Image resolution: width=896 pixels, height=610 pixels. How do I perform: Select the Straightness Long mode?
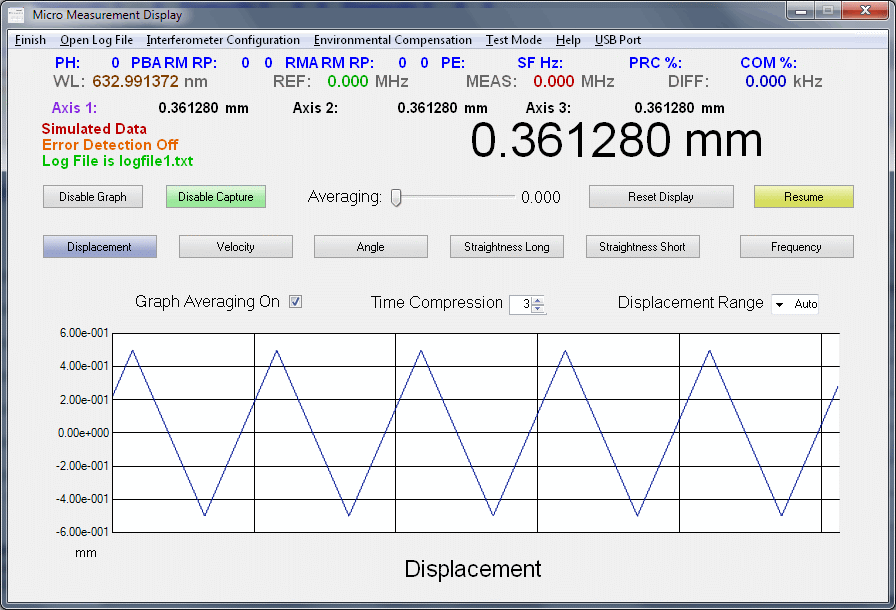point(507,247)
